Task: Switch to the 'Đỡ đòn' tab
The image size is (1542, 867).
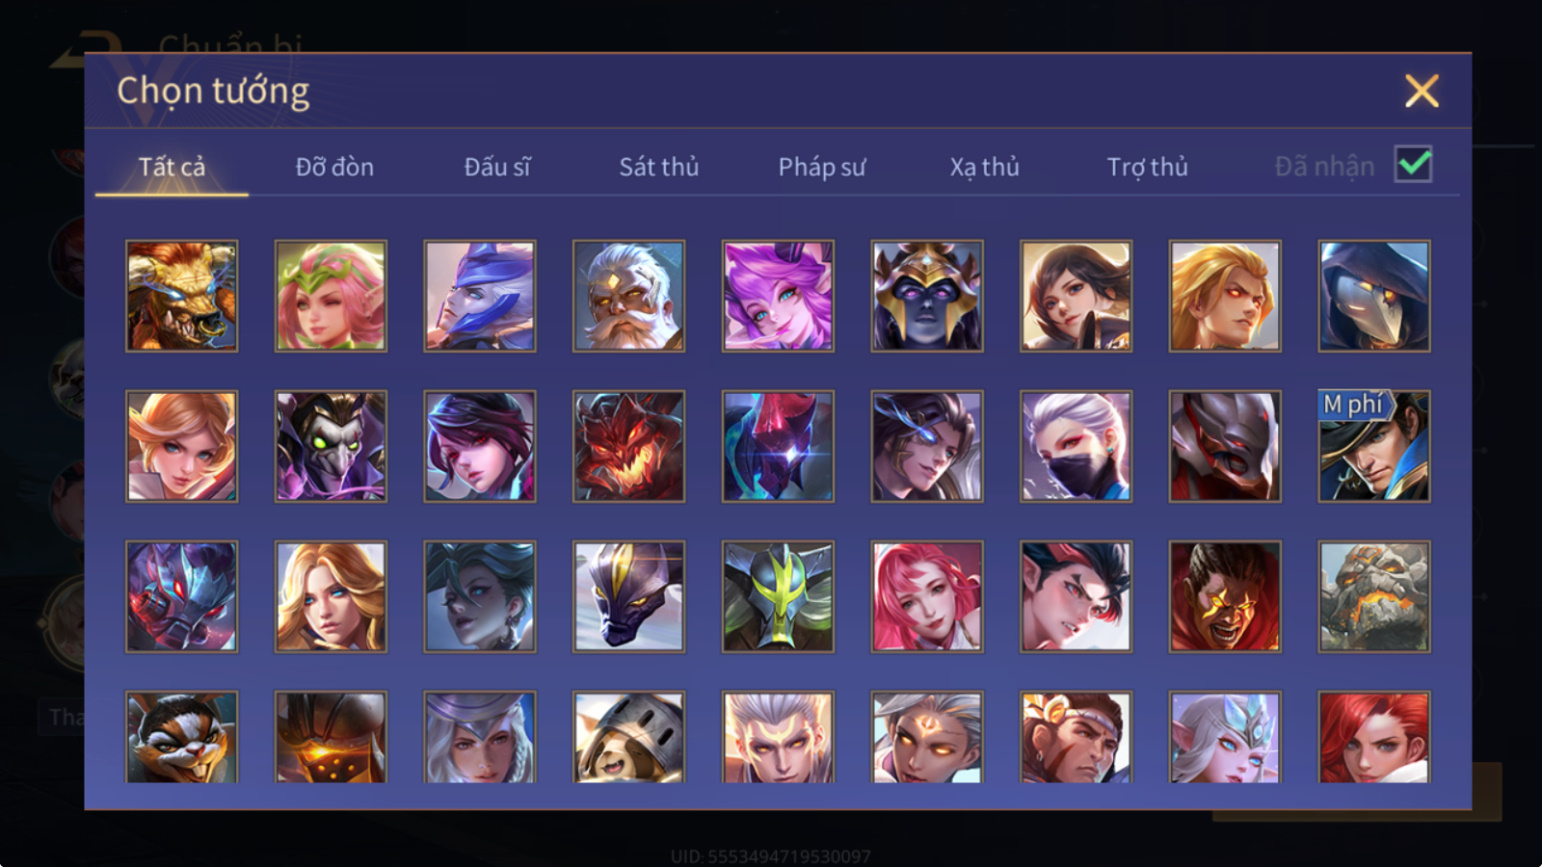Action: point(334,167)
